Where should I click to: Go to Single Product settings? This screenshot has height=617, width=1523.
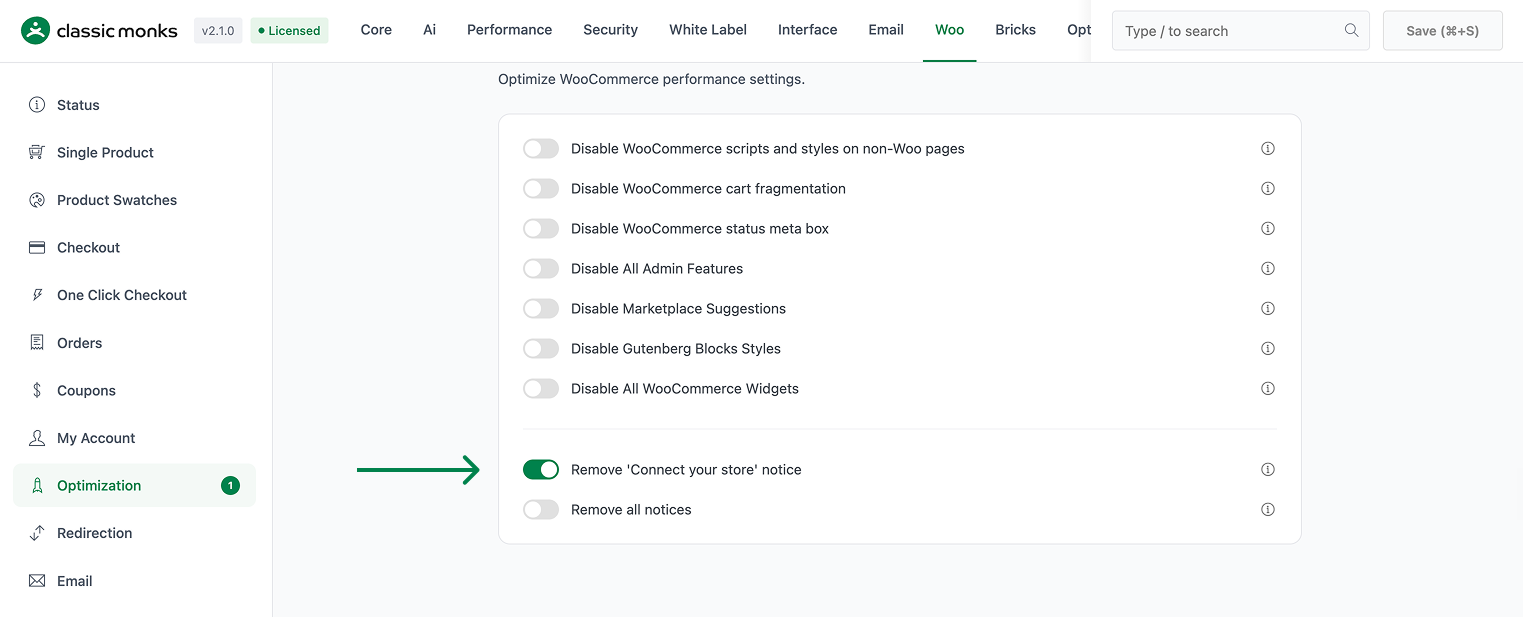134,152
